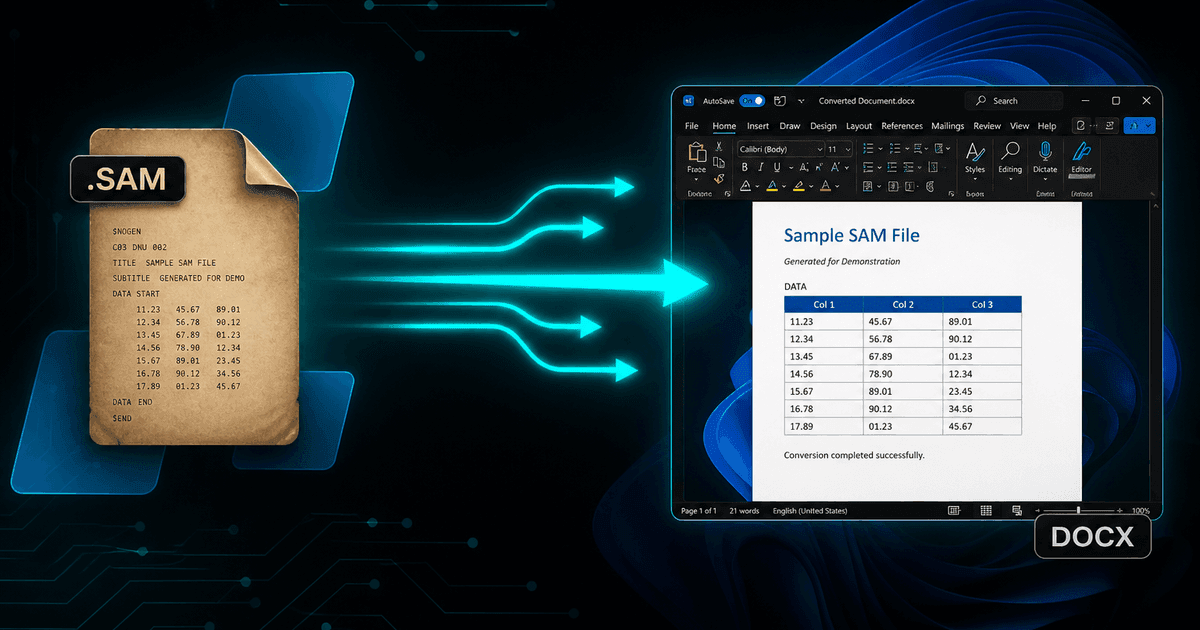Click the zoom in plus icon

click(x=1120, y=510)
